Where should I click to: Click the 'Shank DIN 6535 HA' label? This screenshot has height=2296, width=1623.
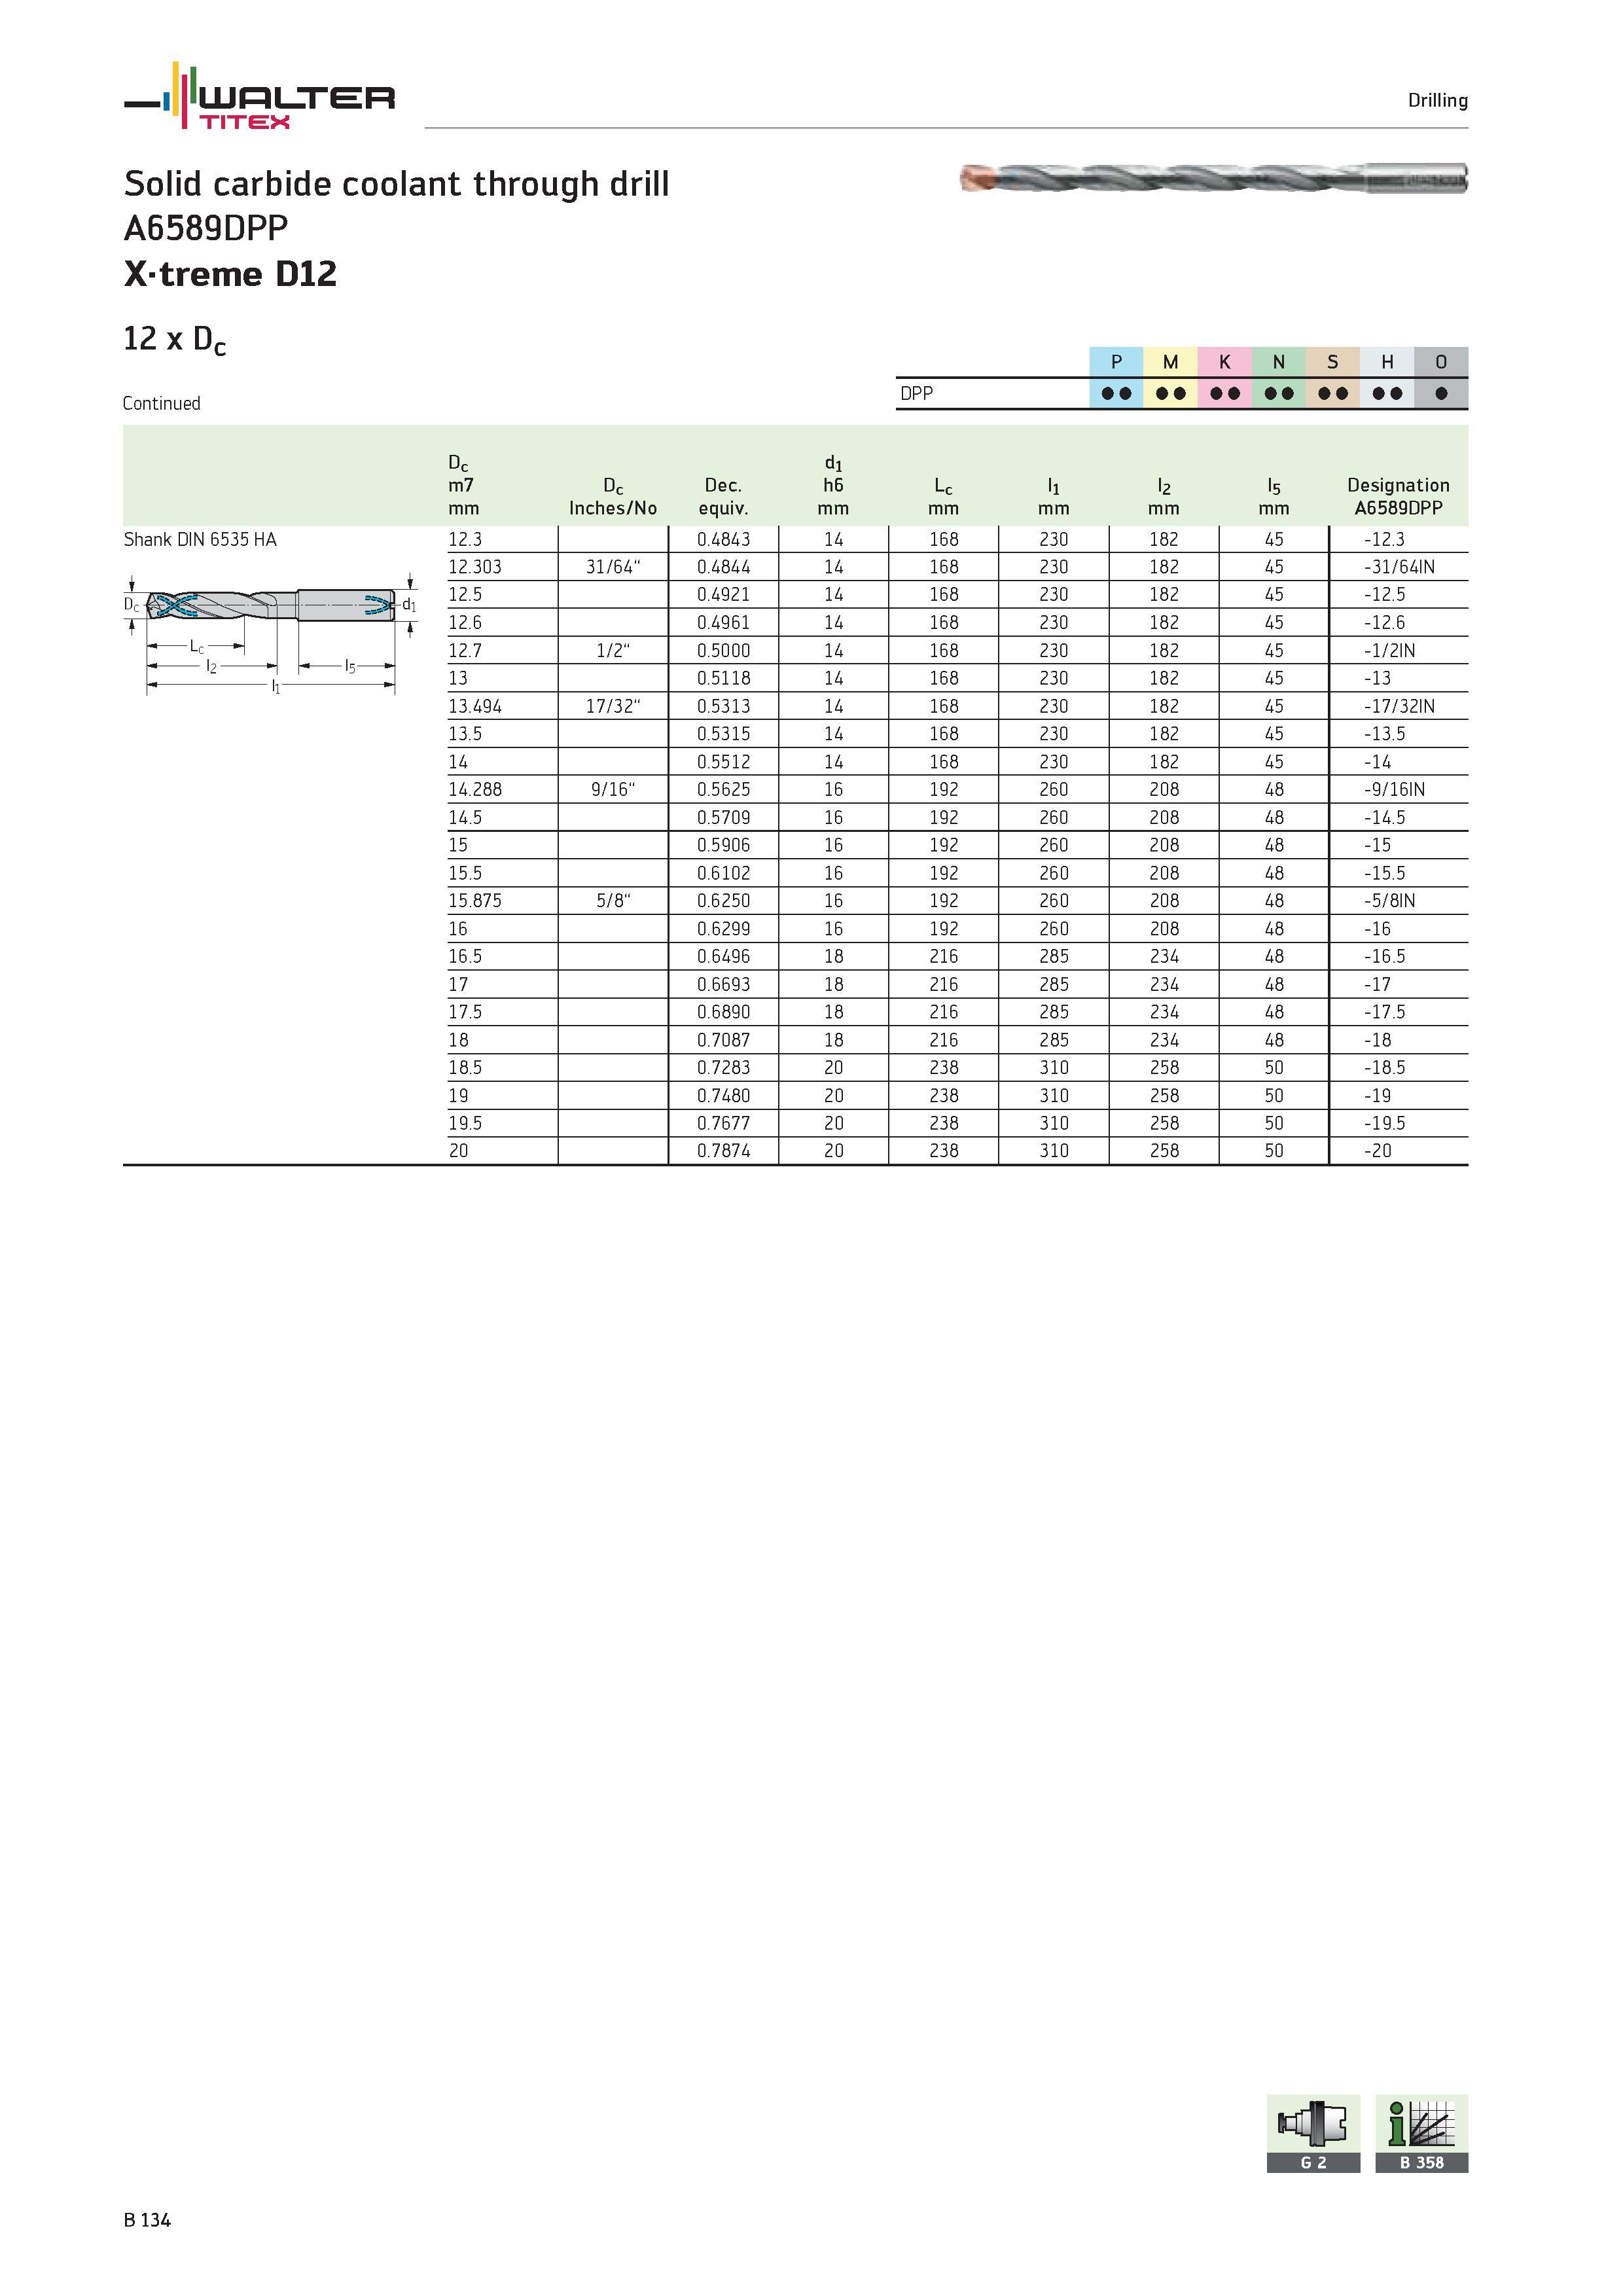tap(200, 539)
